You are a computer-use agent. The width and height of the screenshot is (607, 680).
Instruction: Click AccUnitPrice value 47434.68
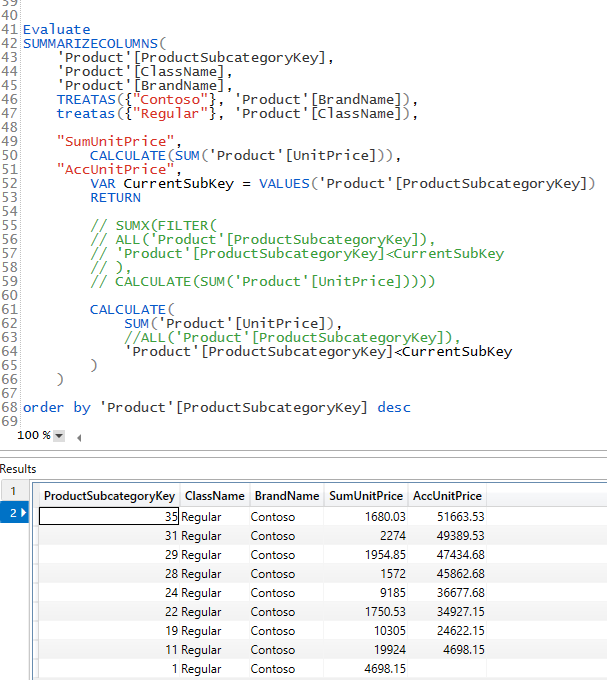point(460,555)
